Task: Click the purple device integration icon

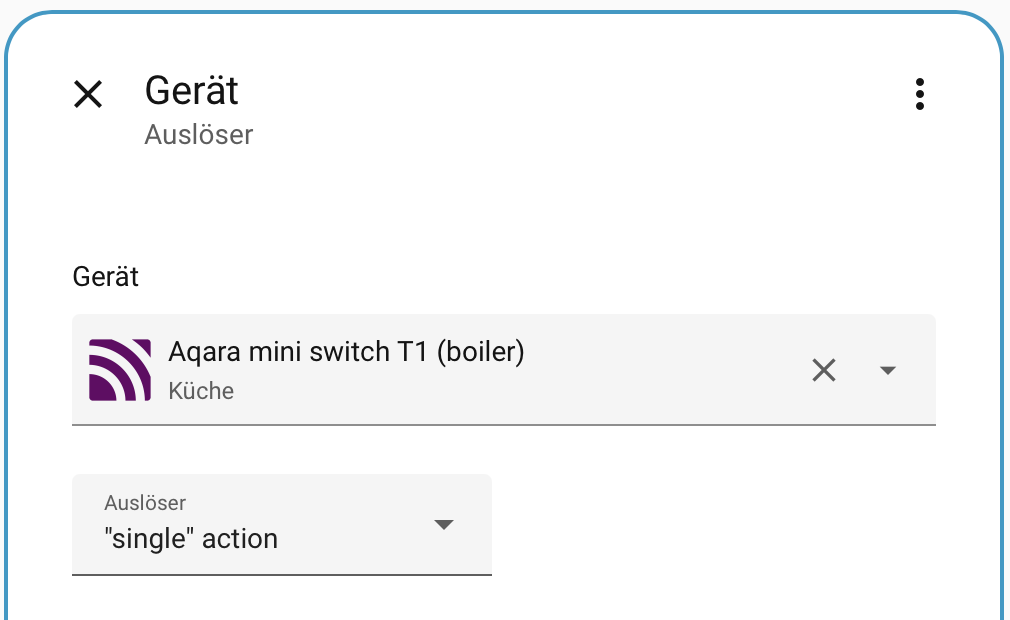Action: (x=120, y=370)
